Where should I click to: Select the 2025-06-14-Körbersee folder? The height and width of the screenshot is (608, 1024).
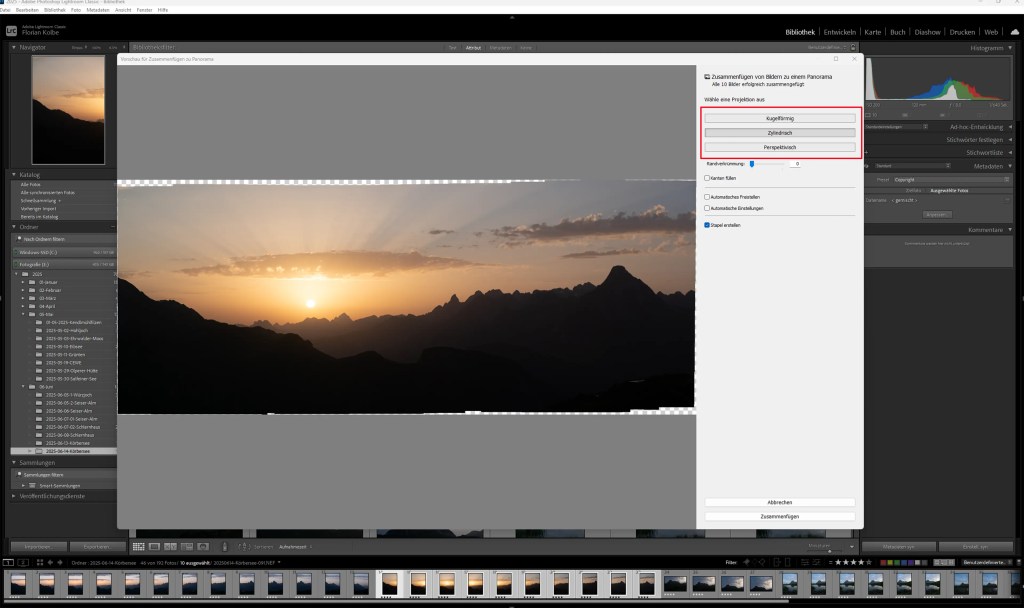(67, 452)
